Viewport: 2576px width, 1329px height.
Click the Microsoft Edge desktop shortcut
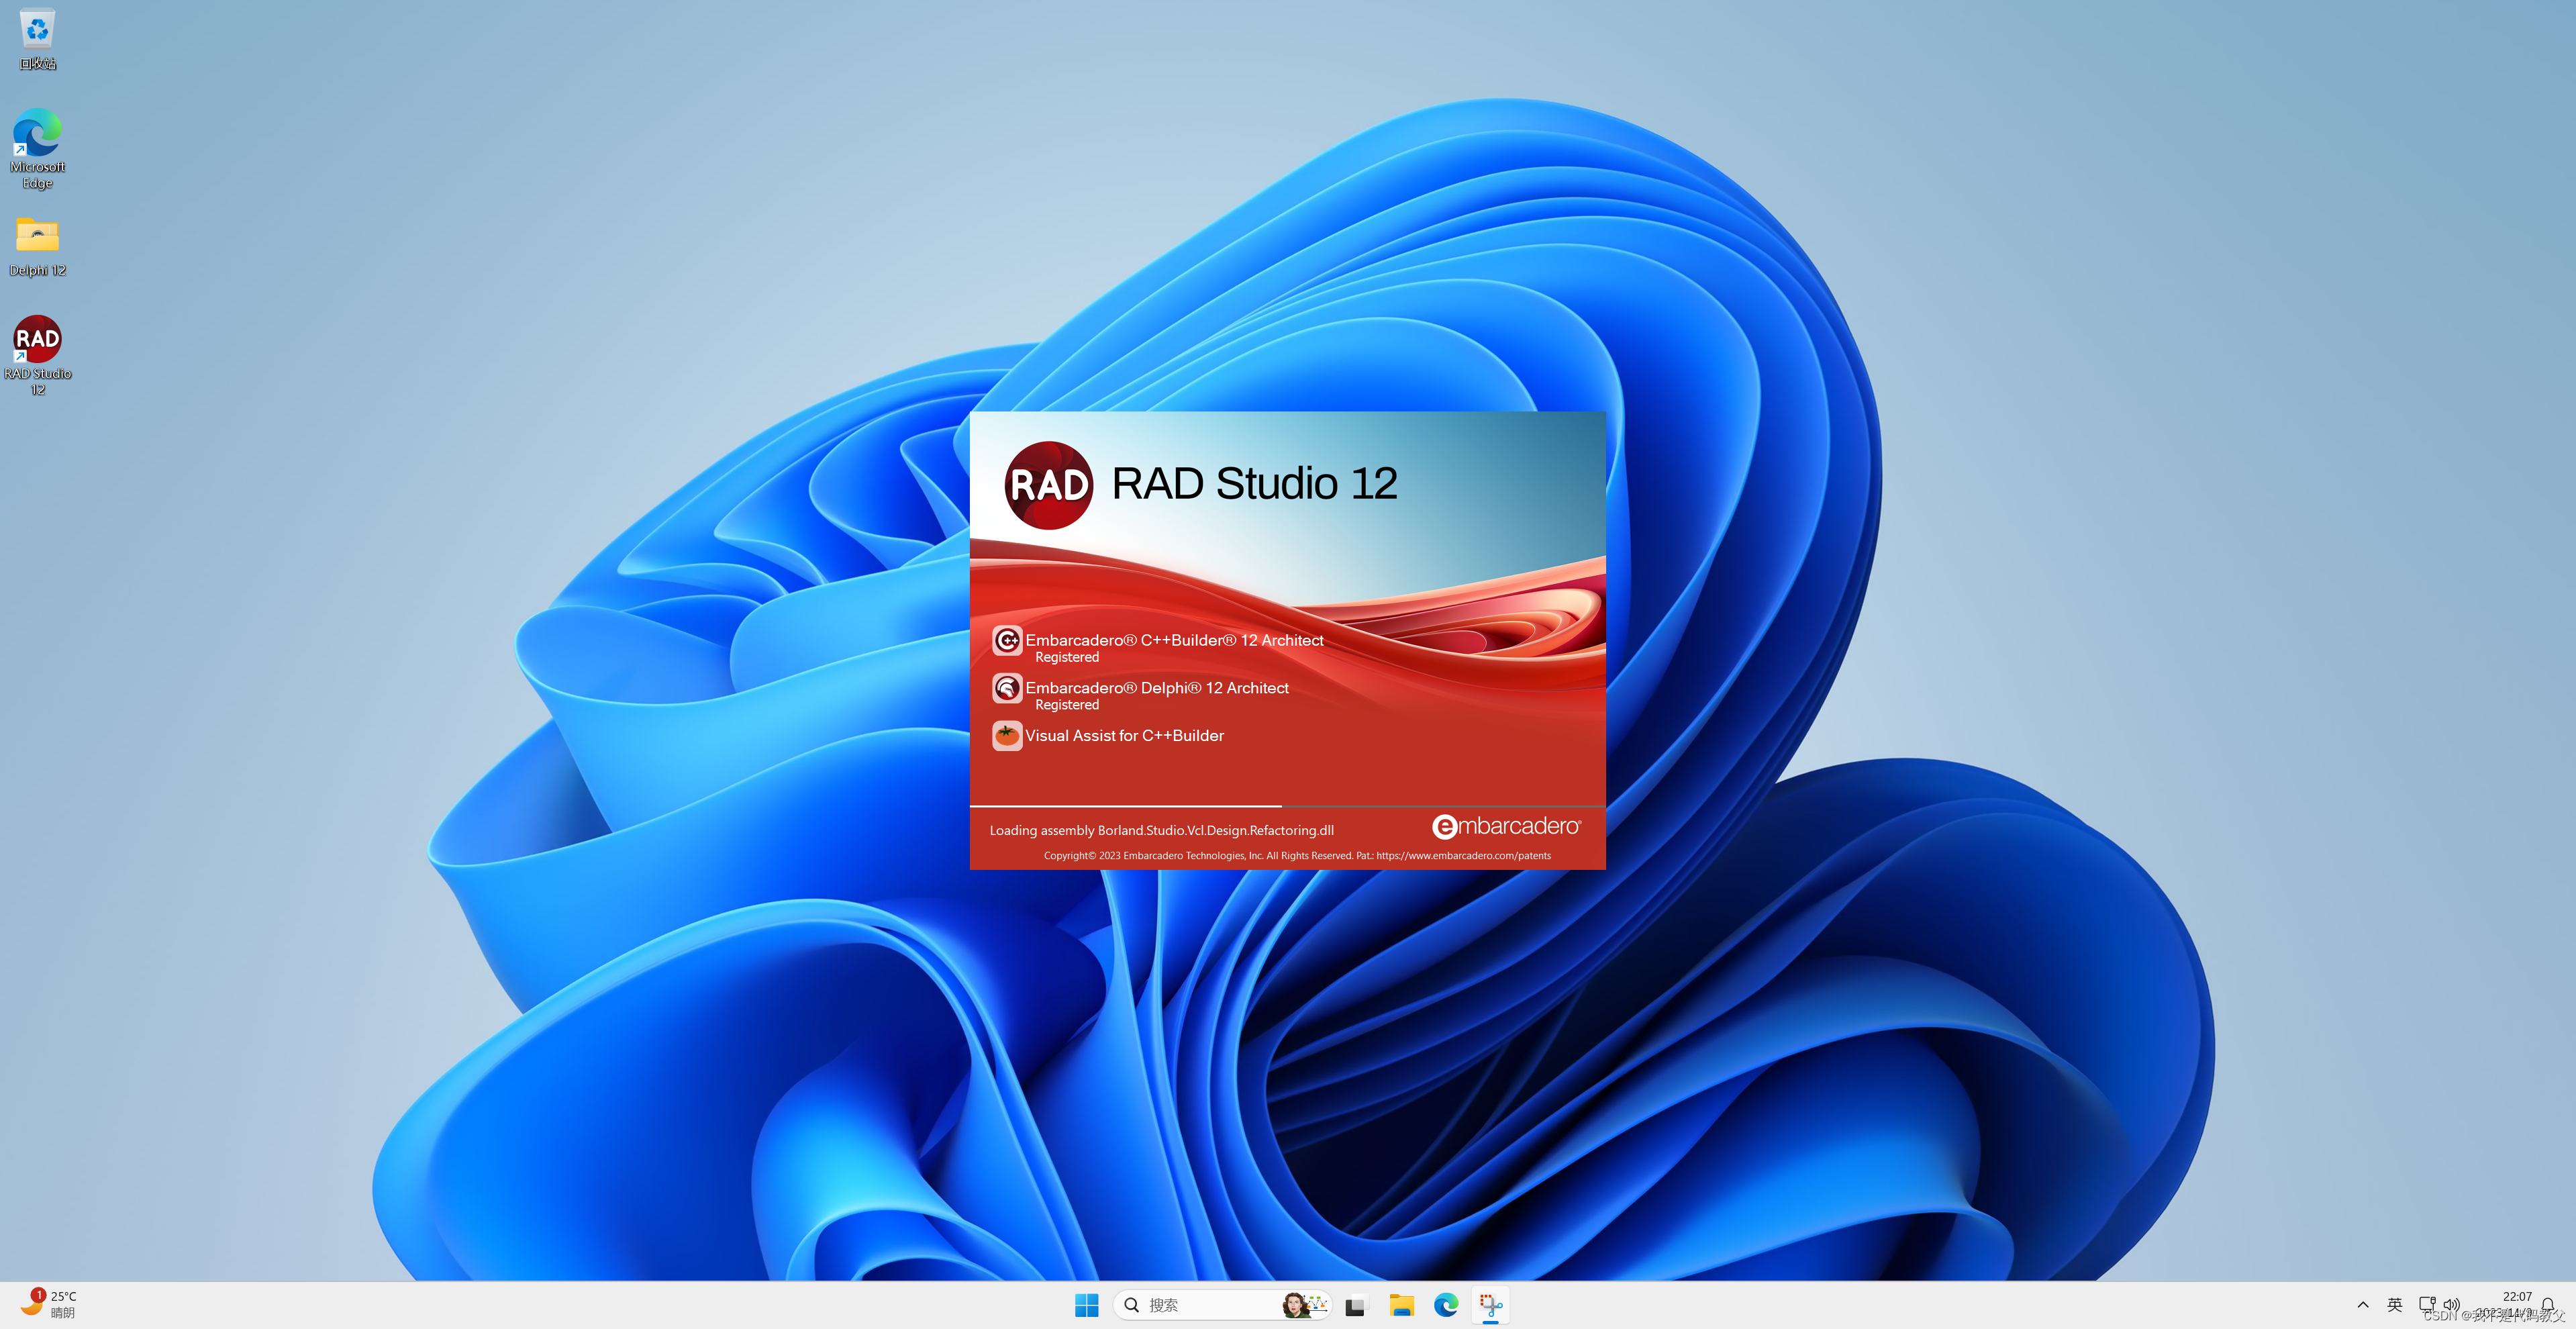coord(37,134)
